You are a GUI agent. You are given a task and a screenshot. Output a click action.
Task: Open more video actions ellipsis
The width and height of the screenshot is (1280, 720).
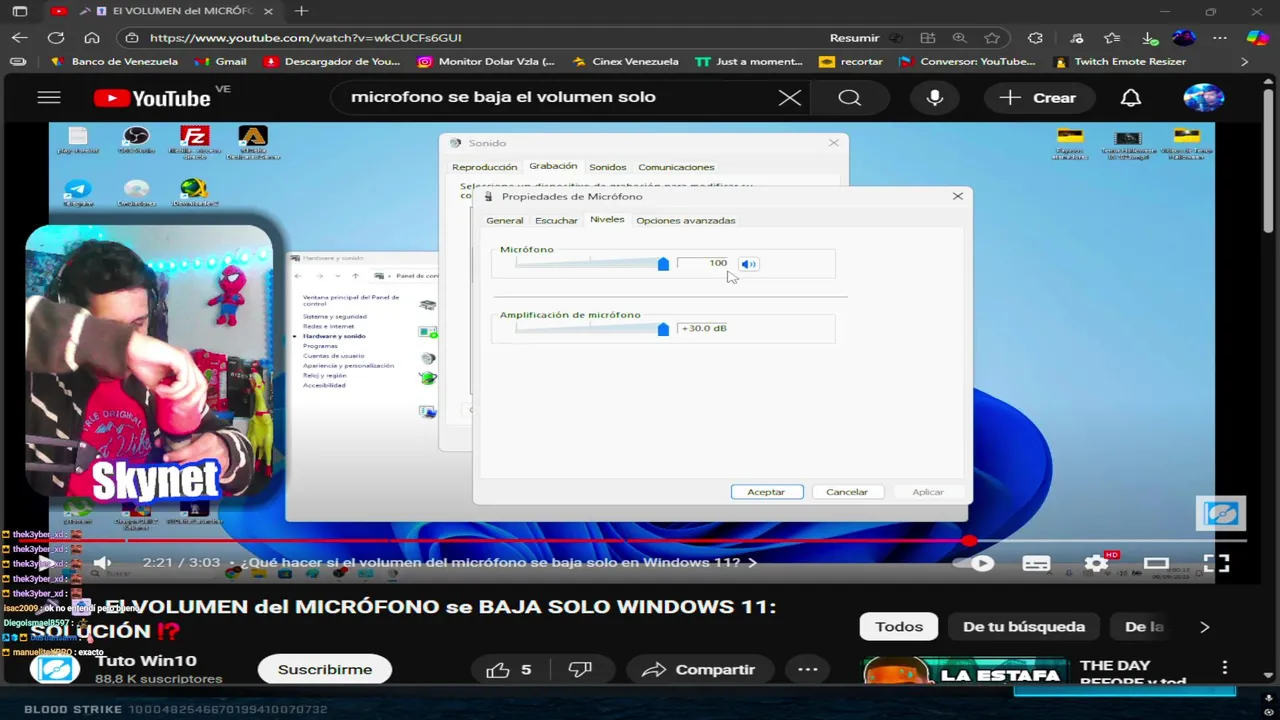click(x=807, y=669)
